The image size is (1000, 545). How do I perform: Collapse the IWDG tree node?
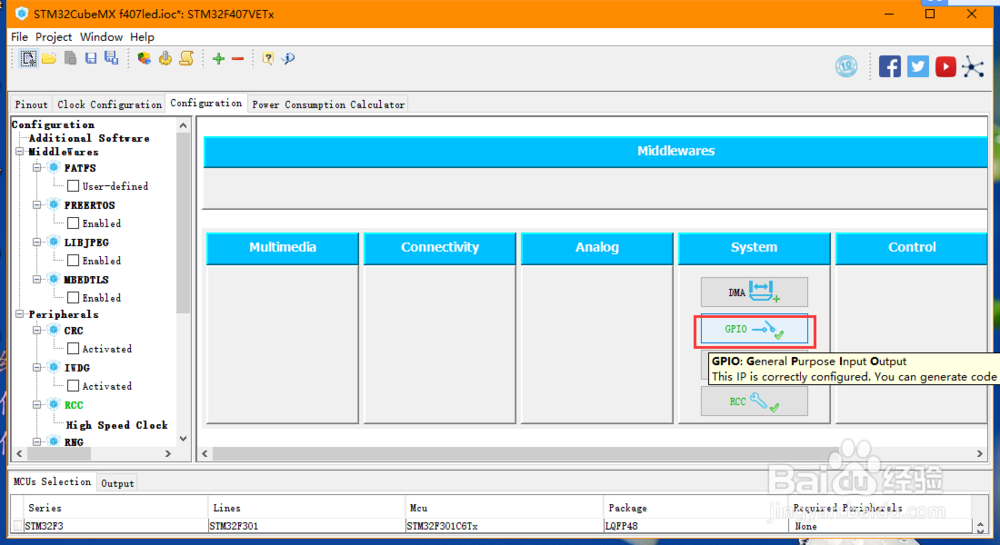coord(37,367)
